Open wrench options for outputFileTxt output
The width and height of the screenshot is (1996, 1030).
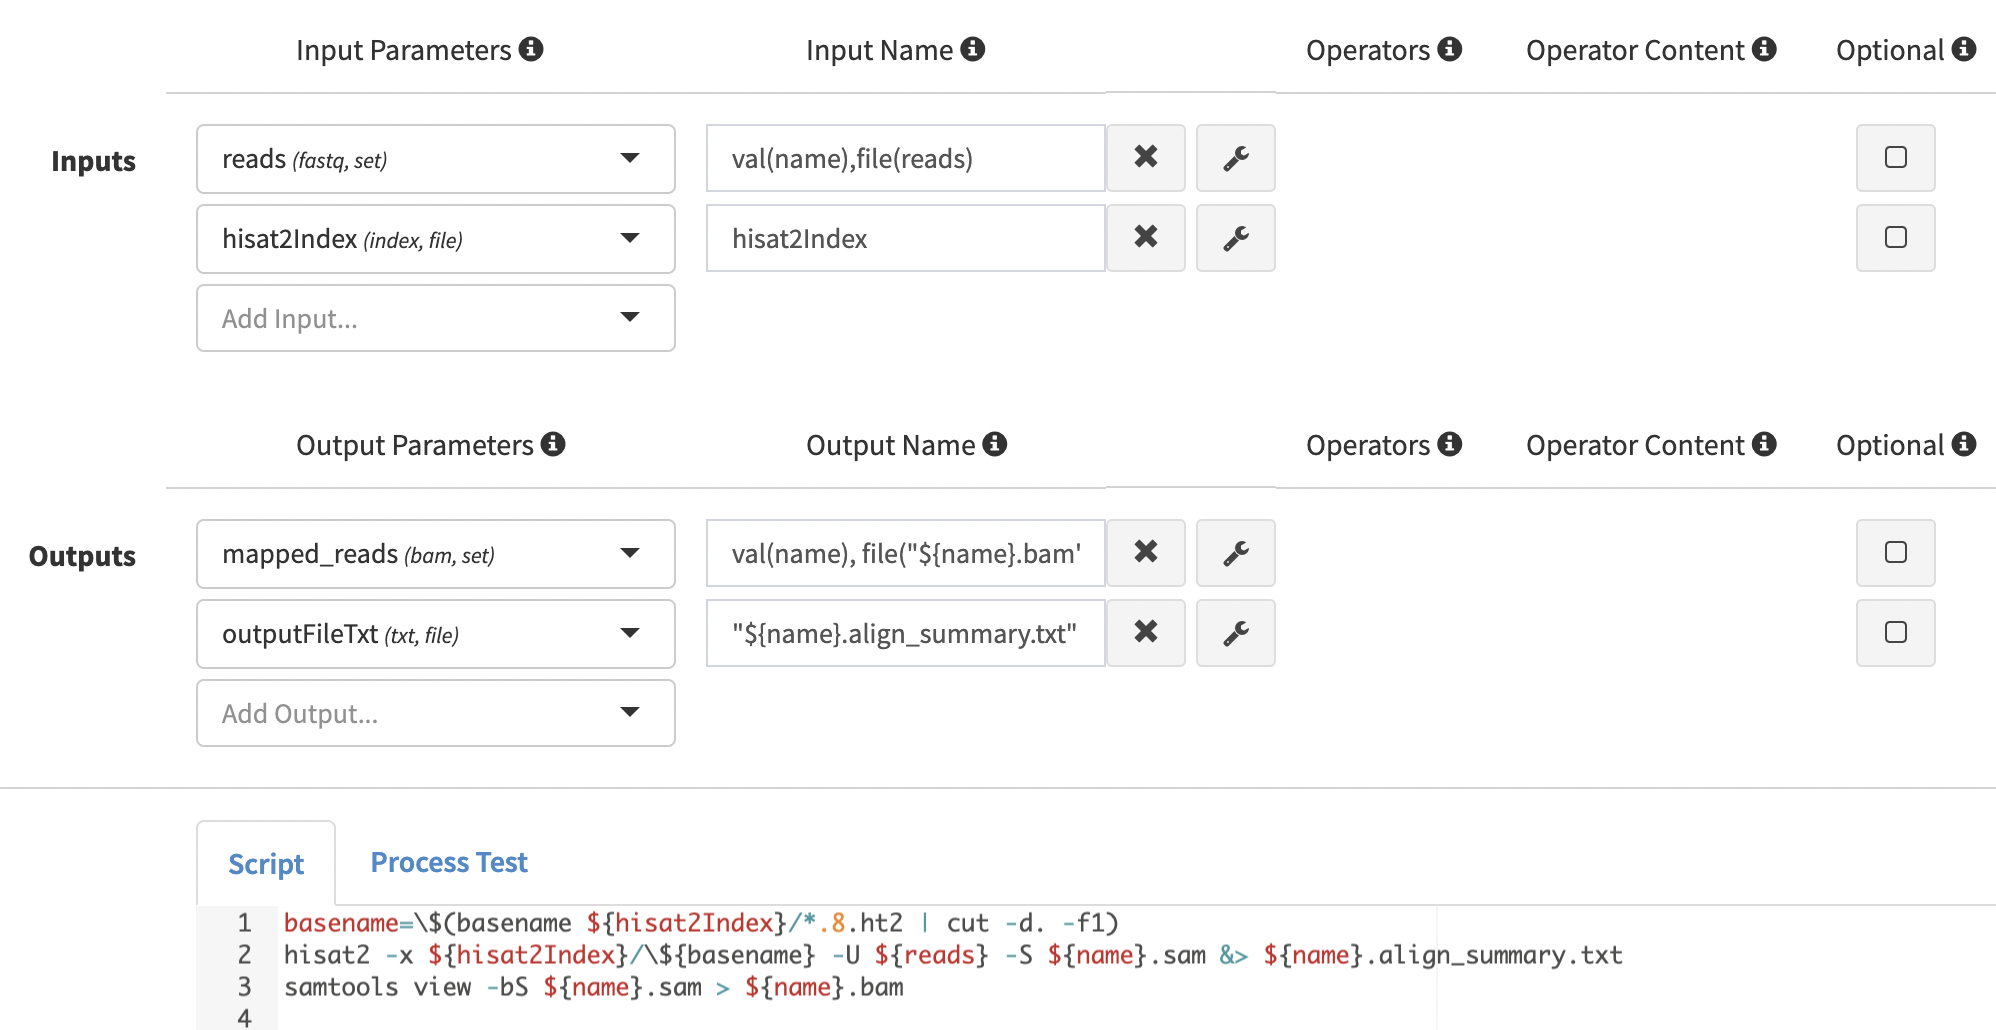coord(1236,633)
